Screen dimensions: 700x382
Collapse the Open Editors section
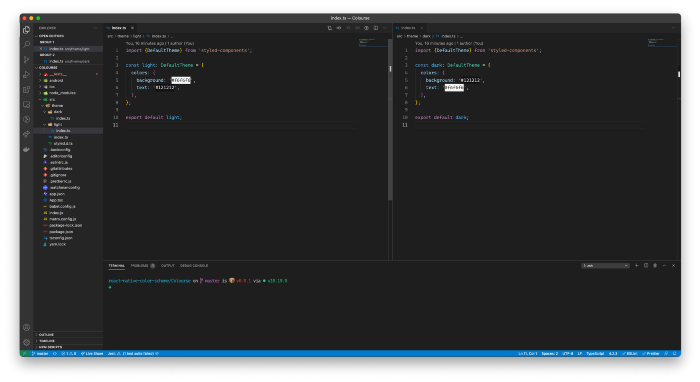coord(68,36)
